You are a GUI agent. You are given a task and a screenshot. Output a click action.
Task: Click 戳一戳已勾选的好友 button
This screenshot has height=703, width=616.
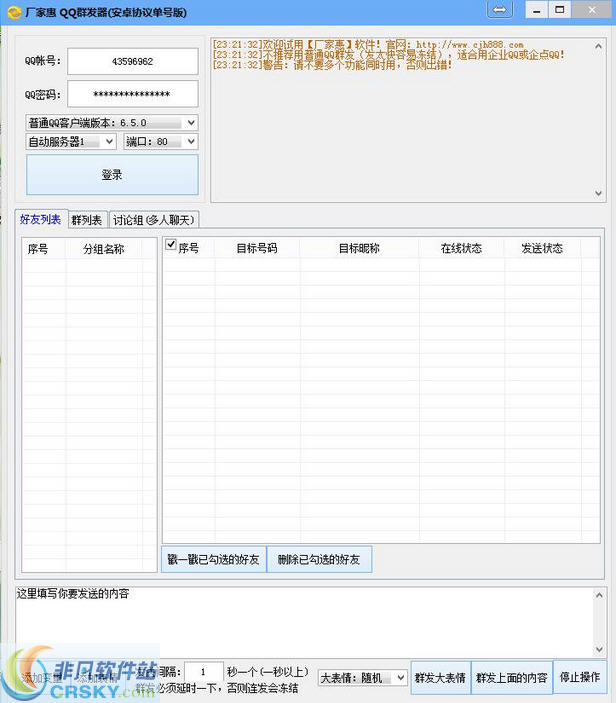(x=213, y=559)
